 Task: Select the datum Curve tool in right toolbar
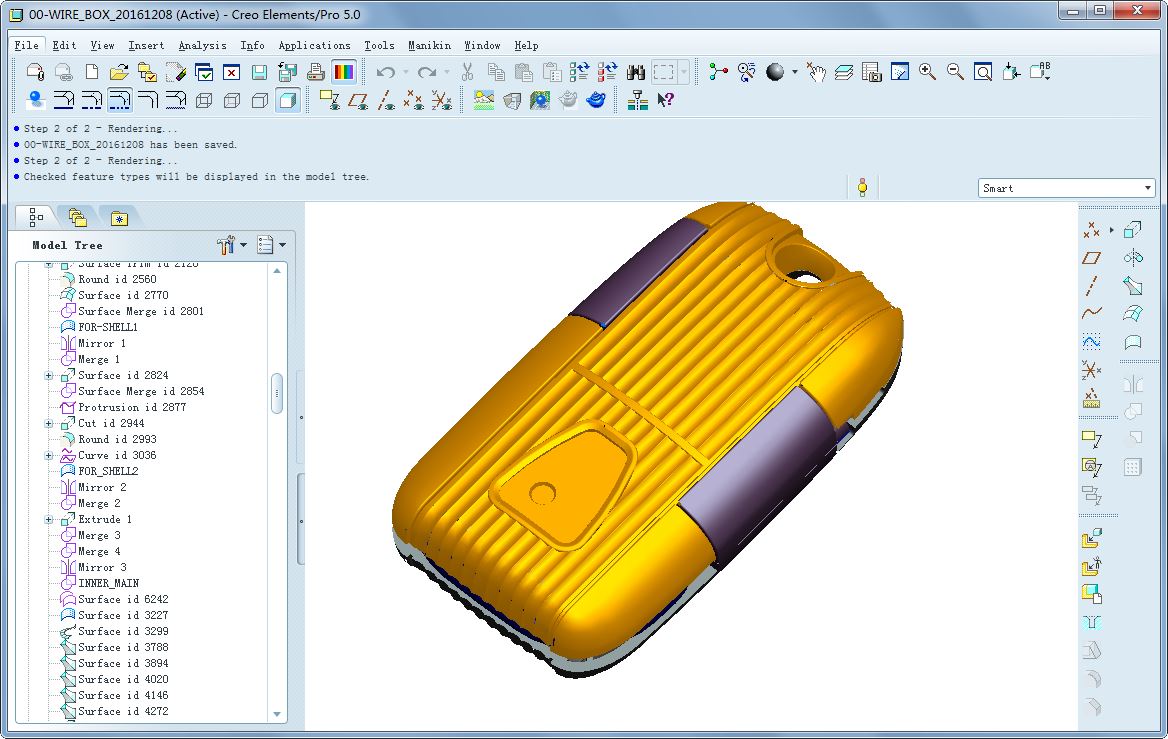(1091, 314)
